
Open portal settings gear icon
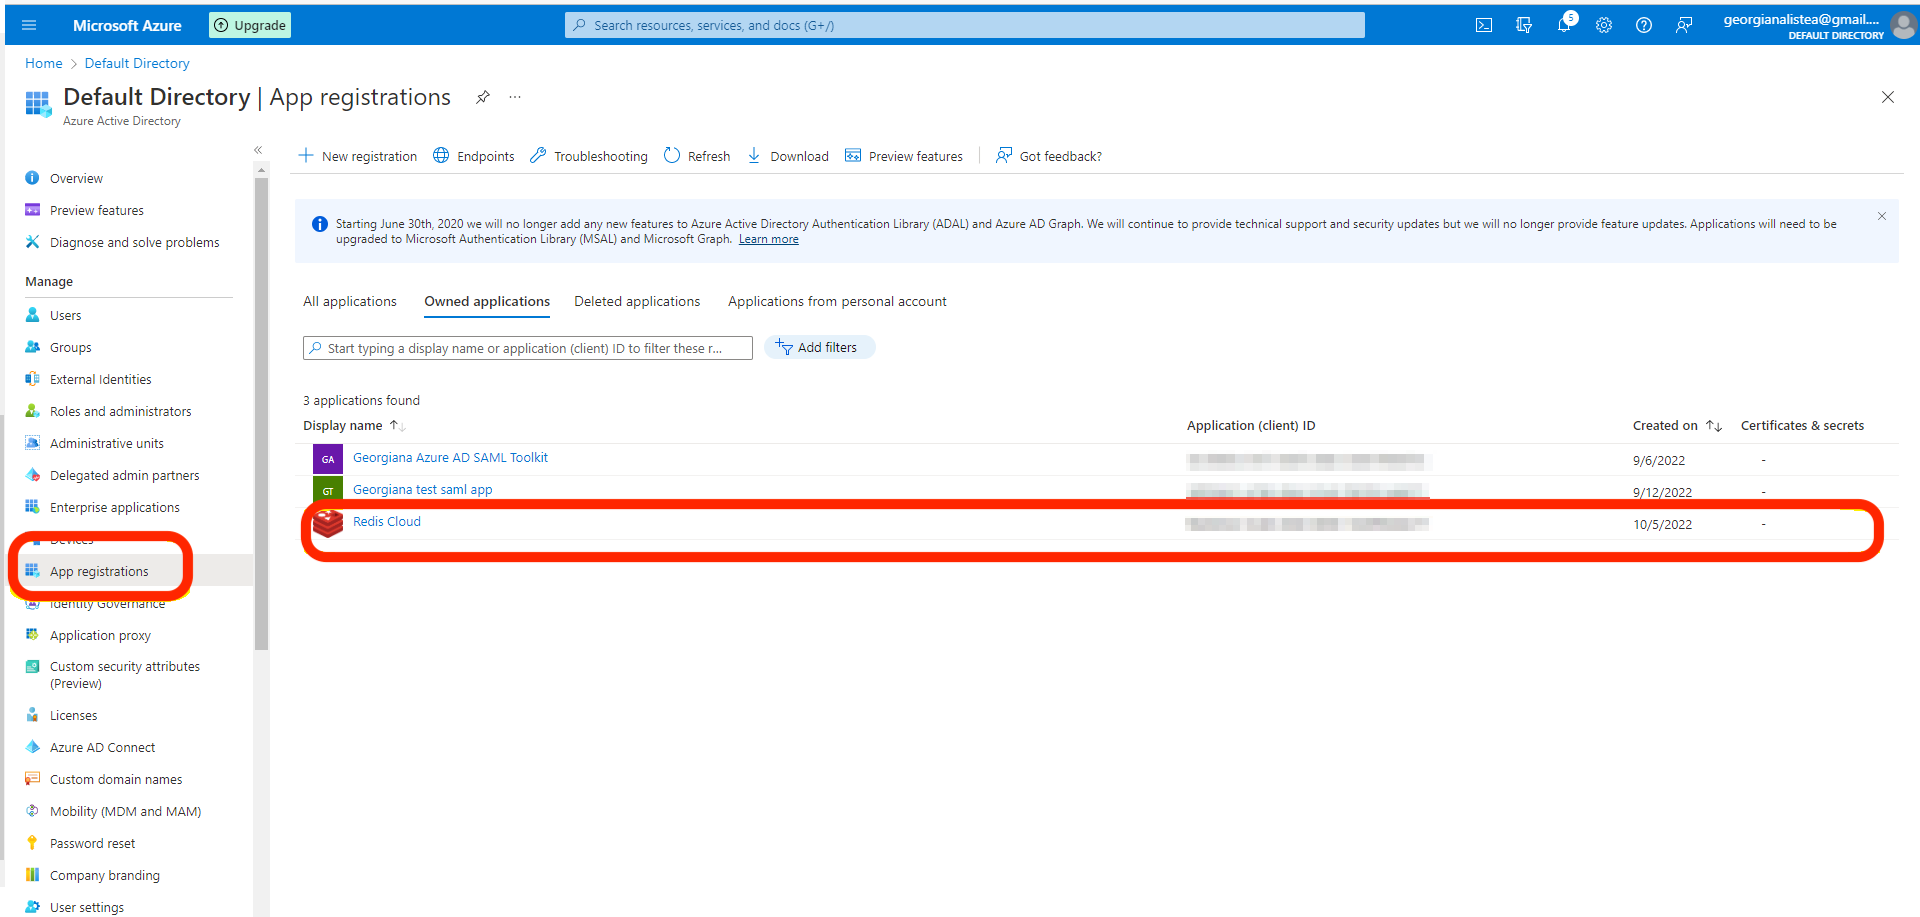[x=1604, y=25]
